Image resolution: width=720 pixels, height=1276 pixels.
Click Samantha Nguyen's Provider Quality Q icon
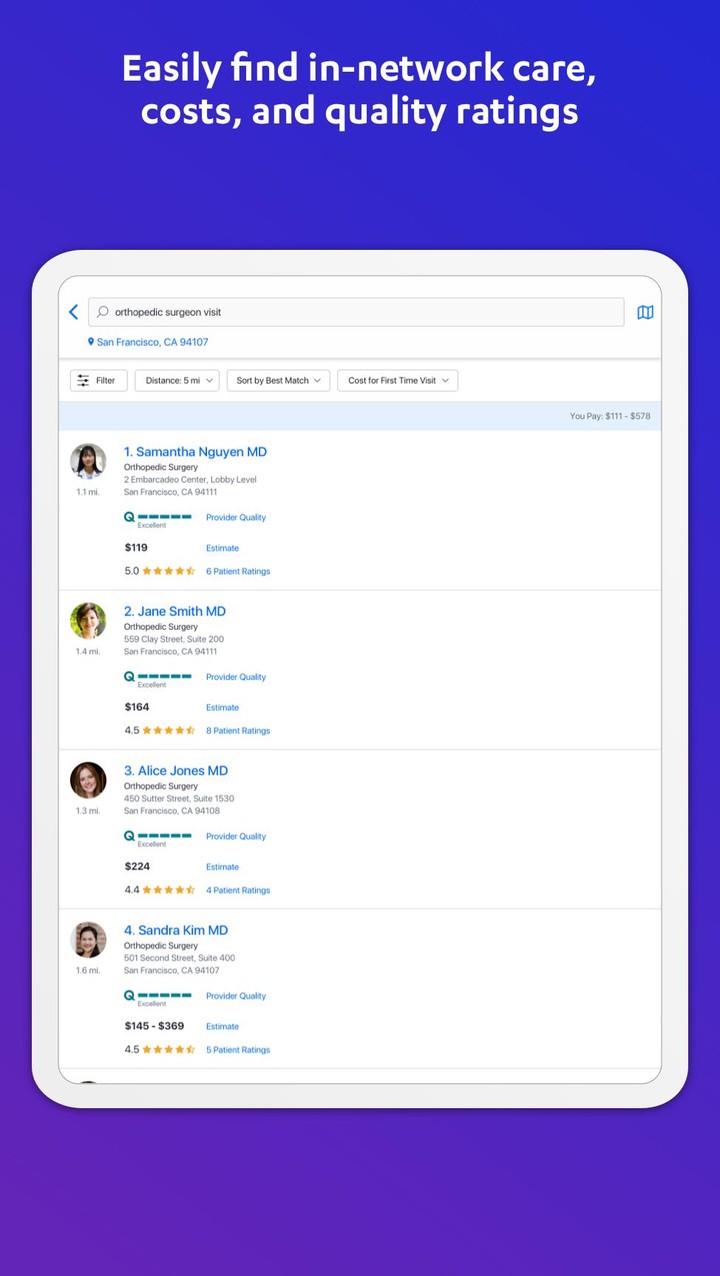click(x=129, y=517)
